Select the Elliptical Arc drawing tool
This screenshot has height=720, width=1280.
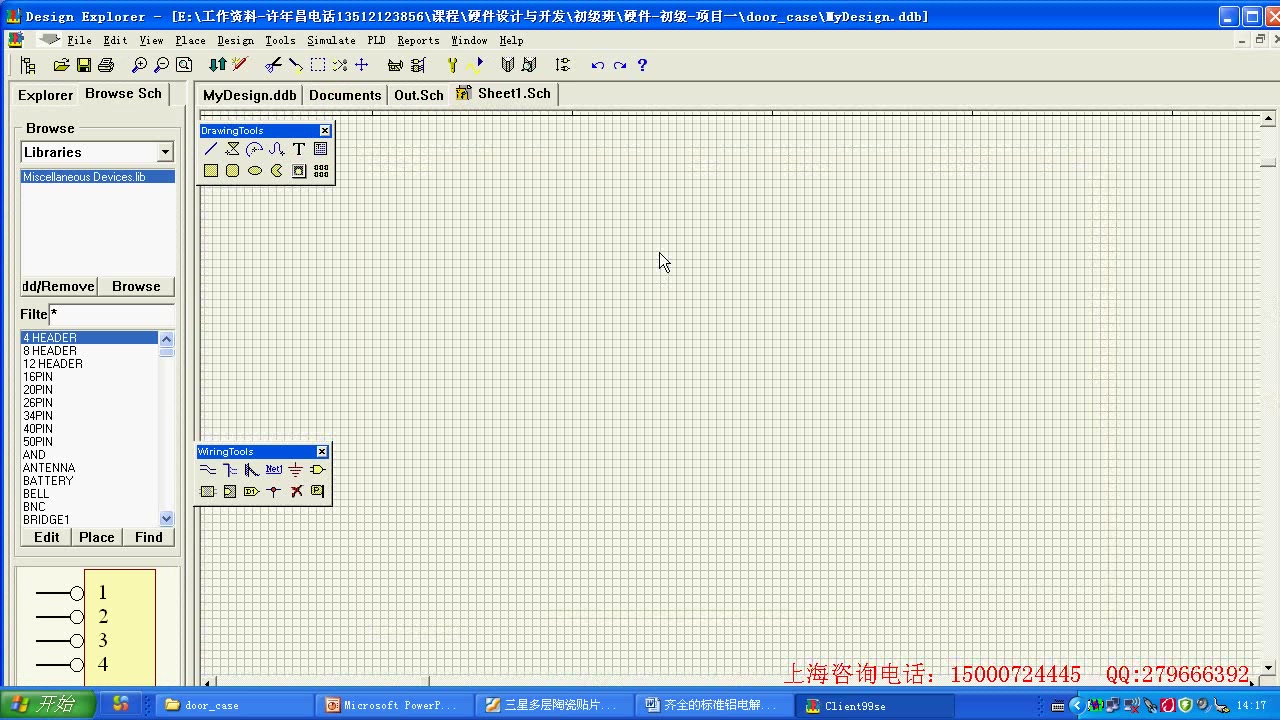pos(255,148)
